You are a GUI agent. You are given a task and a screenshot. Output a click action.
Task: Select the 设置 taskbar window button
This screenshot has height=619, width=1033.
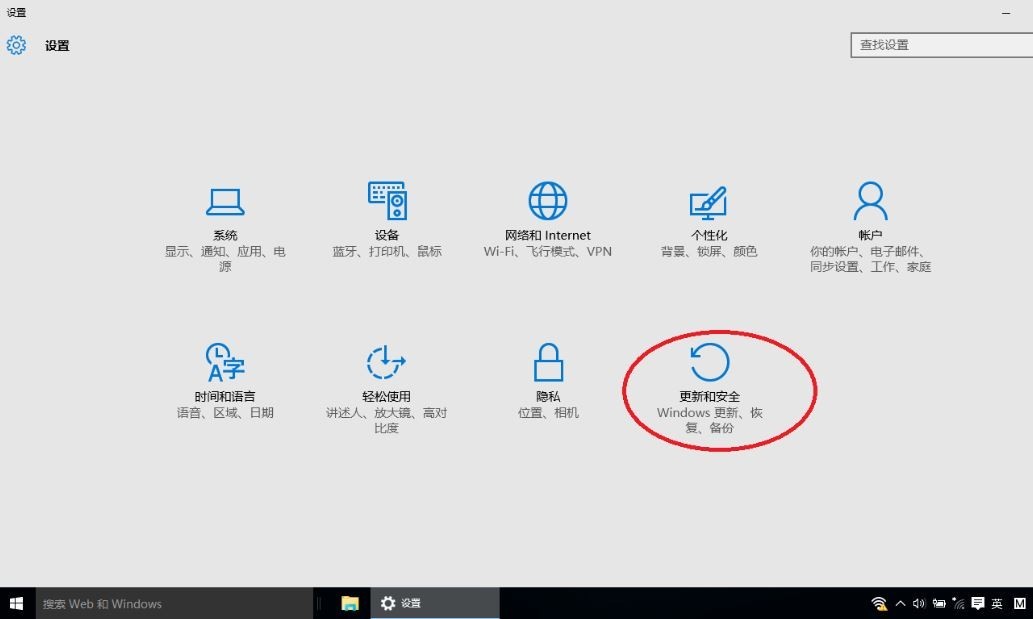435,603
